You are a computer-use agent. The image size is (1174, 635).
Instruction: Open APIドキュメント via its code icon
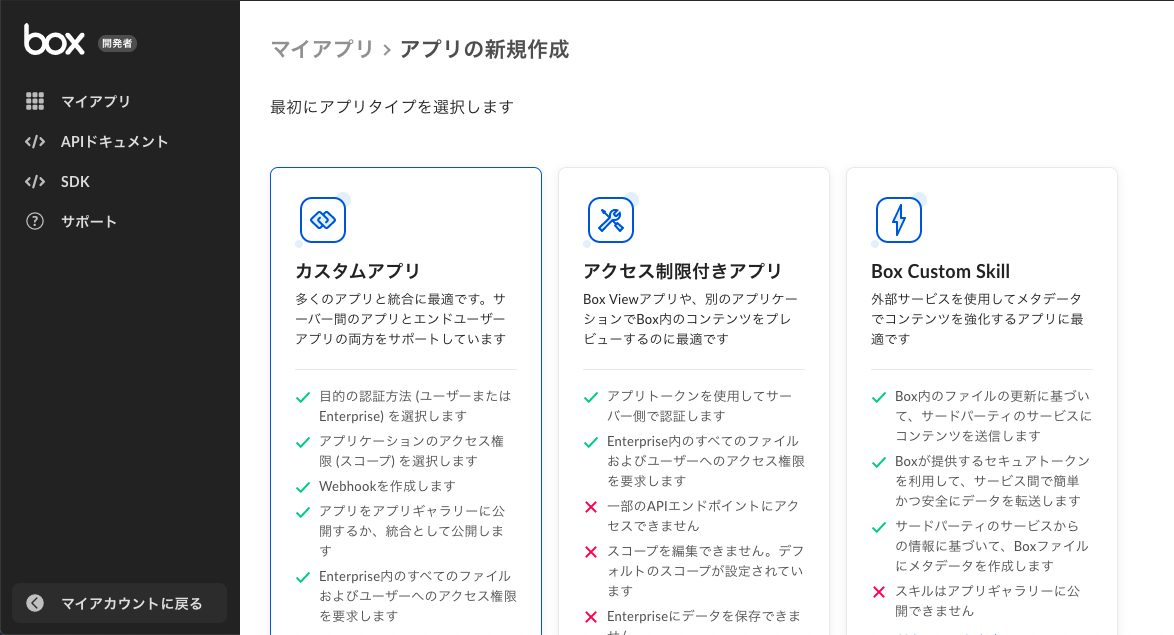point(37,141)
